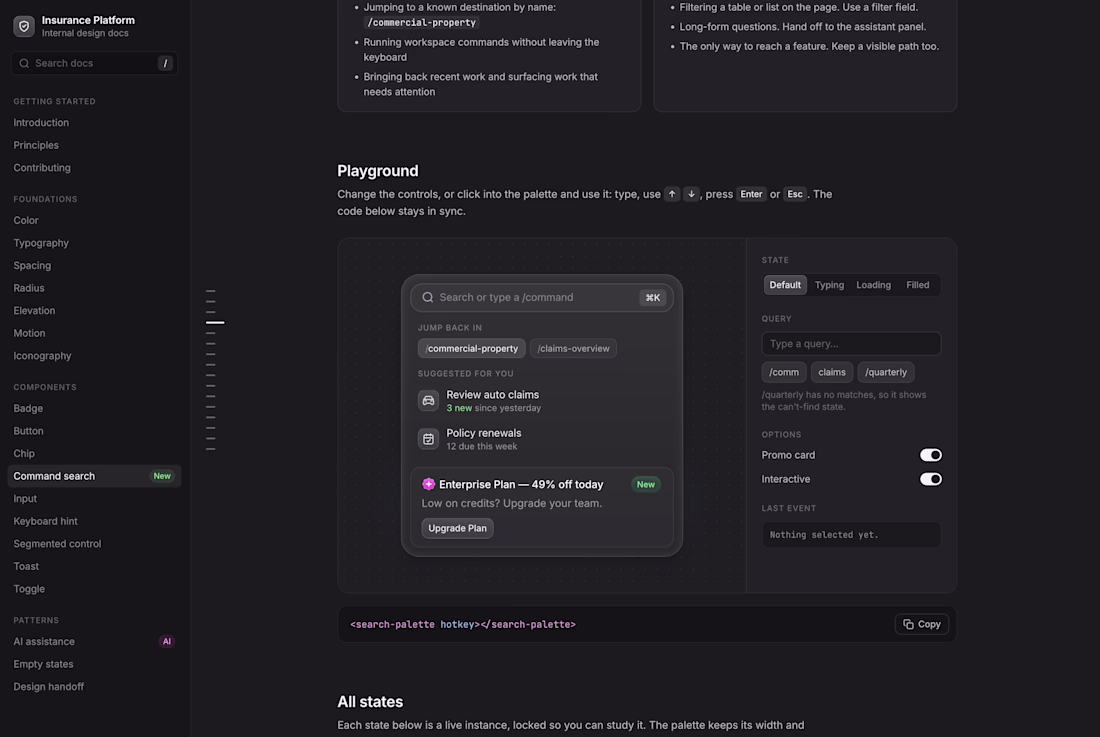Select the Default state tab
Screen dimensions: 1100x737
point(784,285)
